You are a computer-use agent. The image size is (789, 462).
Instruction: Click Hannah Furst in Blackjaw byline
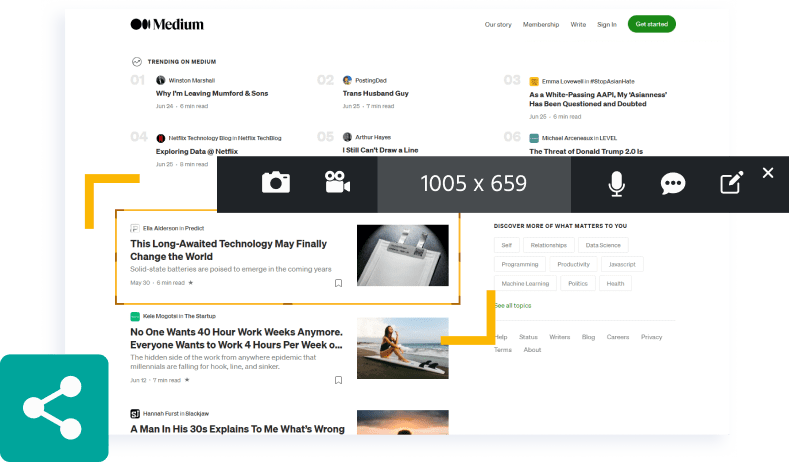[176, 414]
